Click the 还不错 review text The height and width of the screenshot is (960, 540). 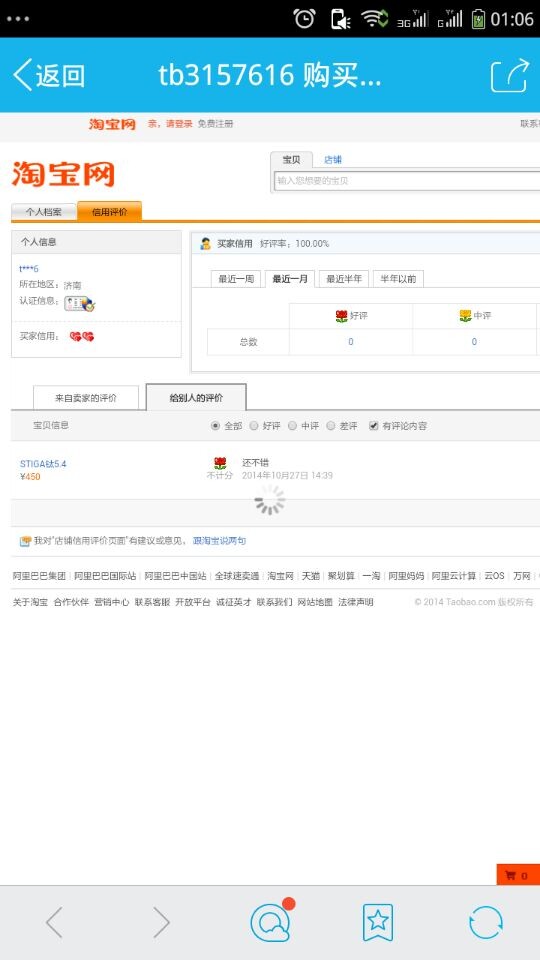(x=255, y=462)
